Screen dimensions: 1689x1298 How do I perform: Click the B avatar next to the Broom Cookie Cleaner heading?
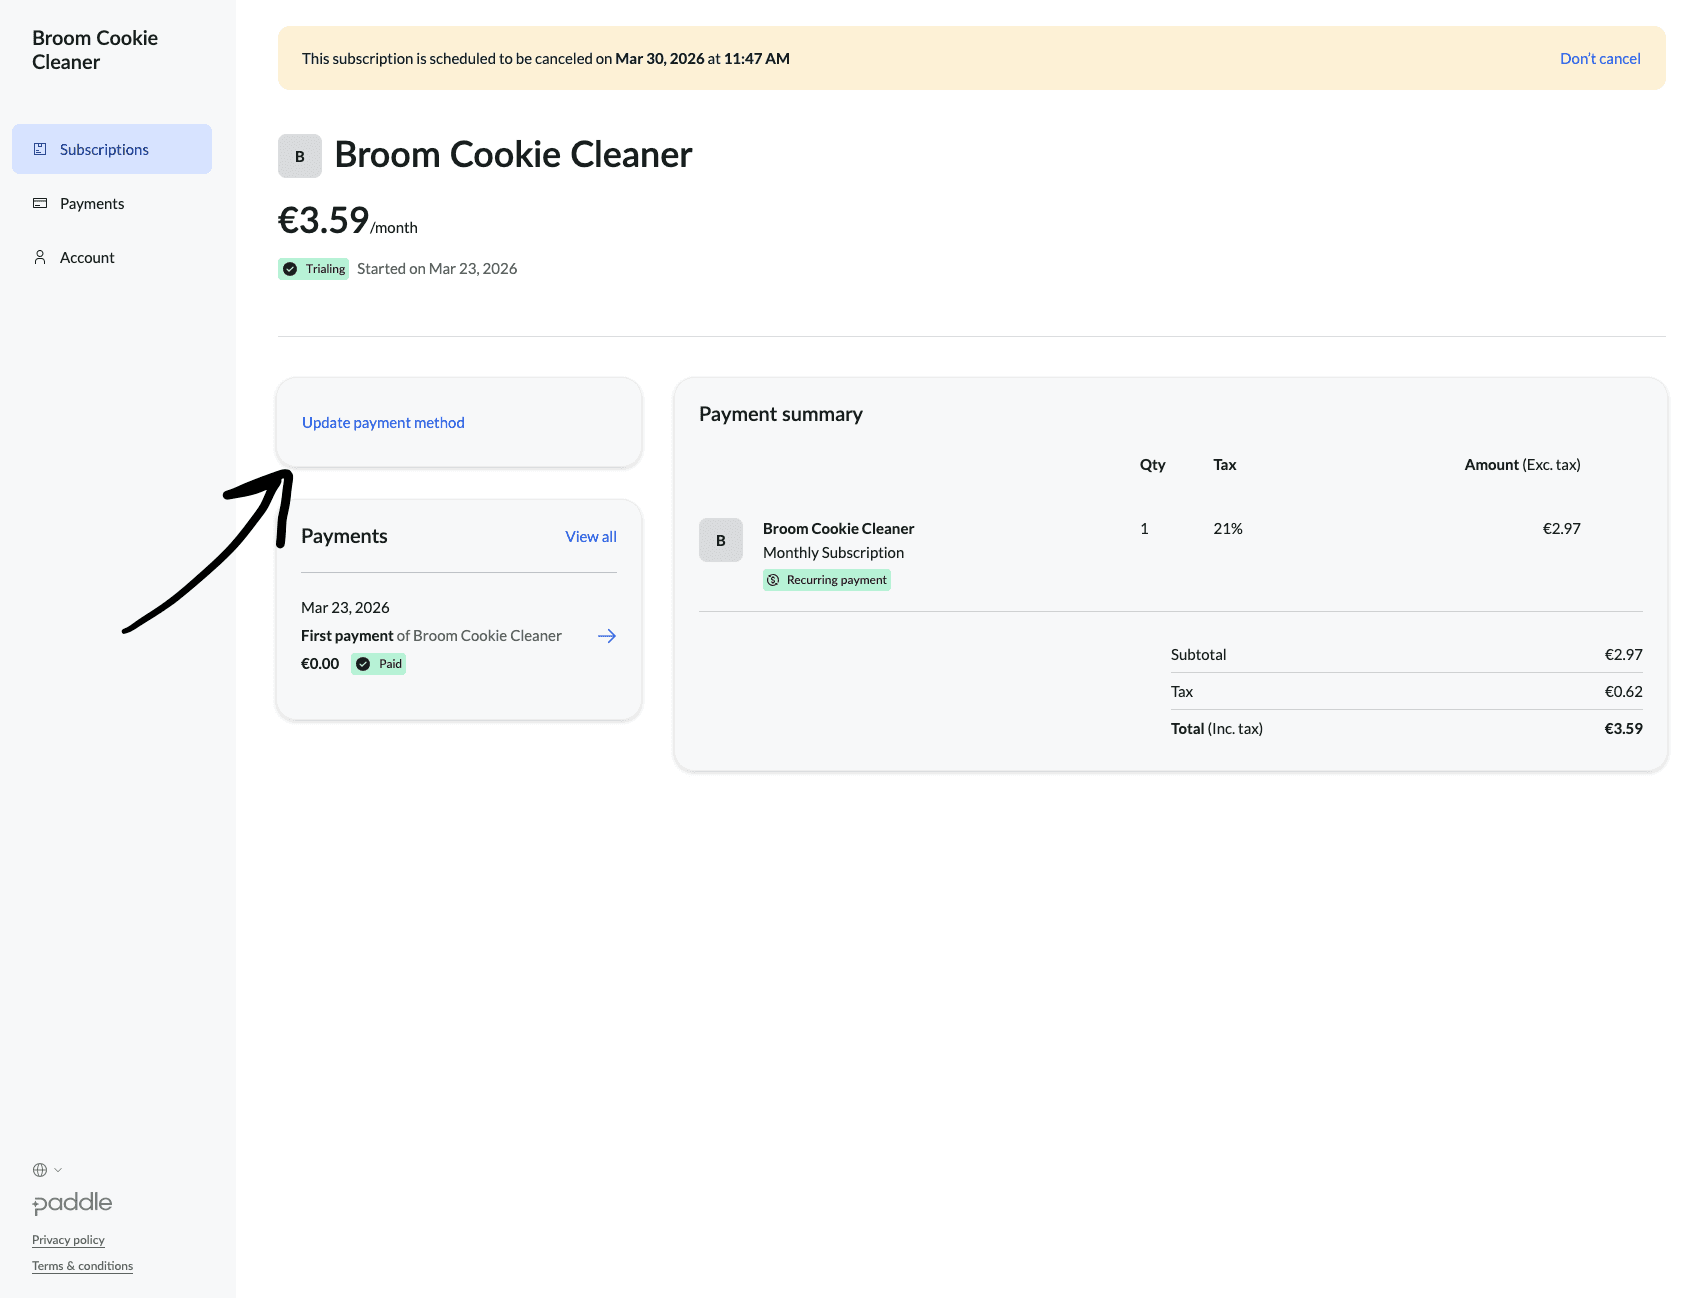[299, 156]
